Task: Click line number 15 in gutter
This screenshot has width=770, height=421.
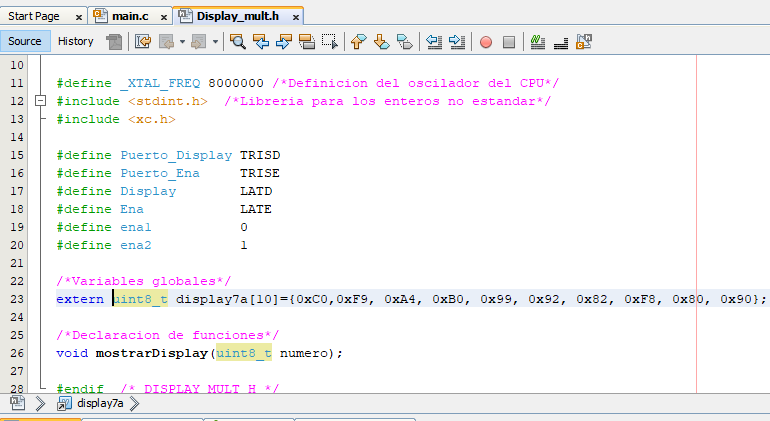Action: point(17,155)
